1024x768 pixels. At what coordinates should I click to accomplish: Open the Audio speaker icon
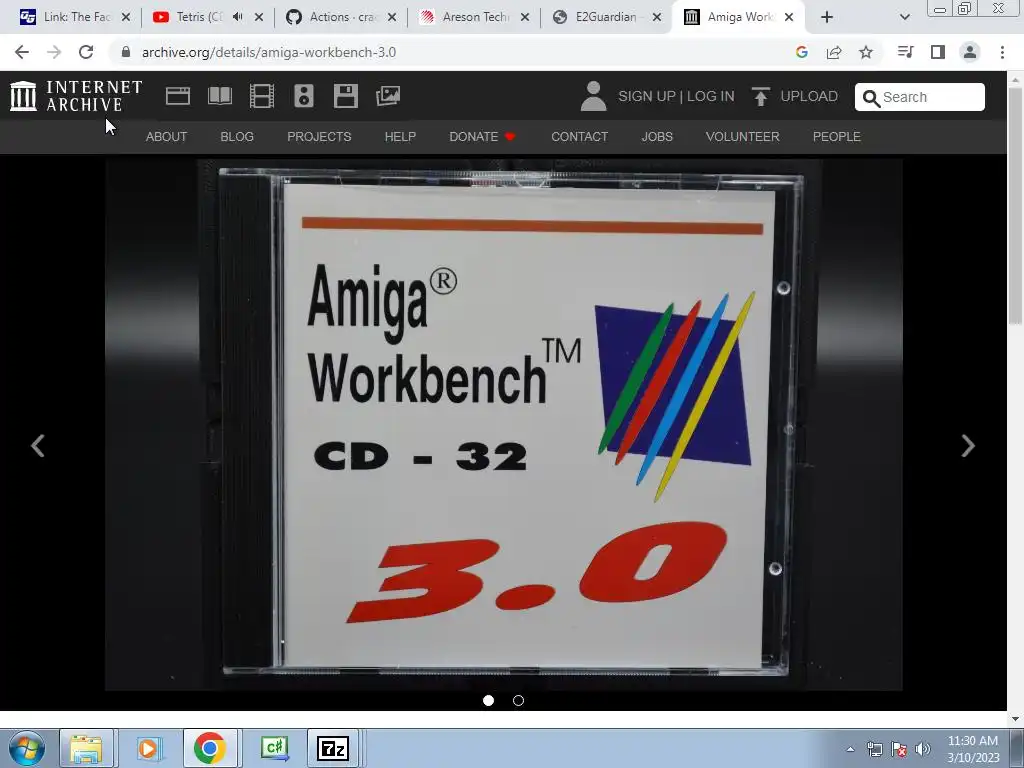[x=304, y=96]
